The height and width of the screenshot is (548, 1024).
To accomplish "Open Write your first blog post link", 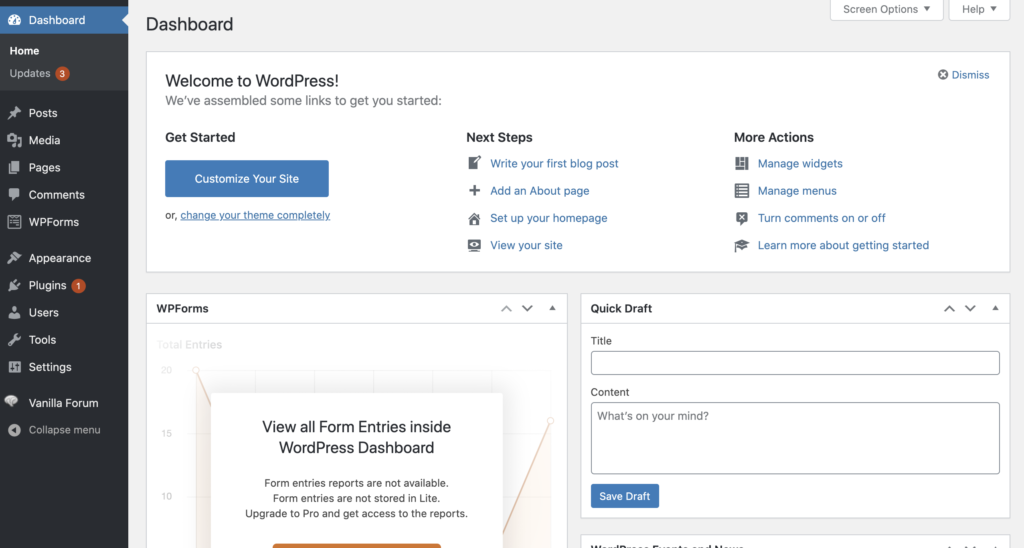I will (x=554, y=163).
